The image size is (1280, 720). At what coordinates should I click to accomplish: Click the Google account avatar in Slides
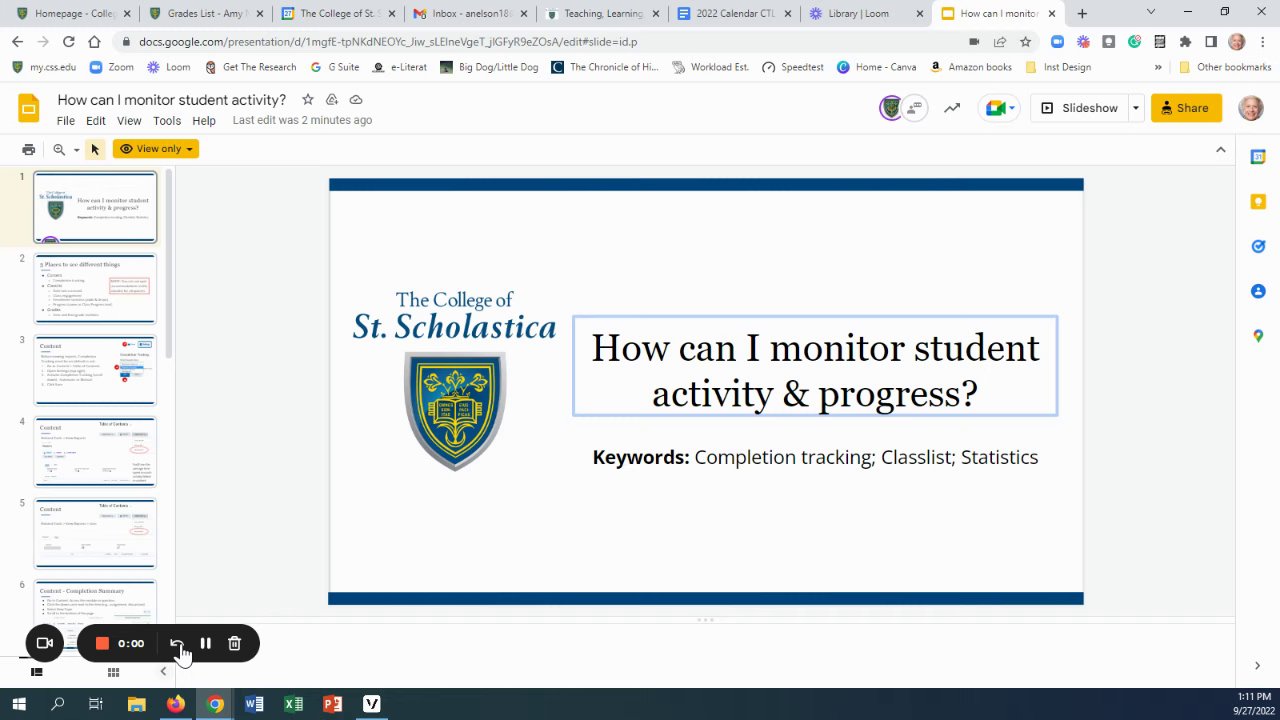1251,108
